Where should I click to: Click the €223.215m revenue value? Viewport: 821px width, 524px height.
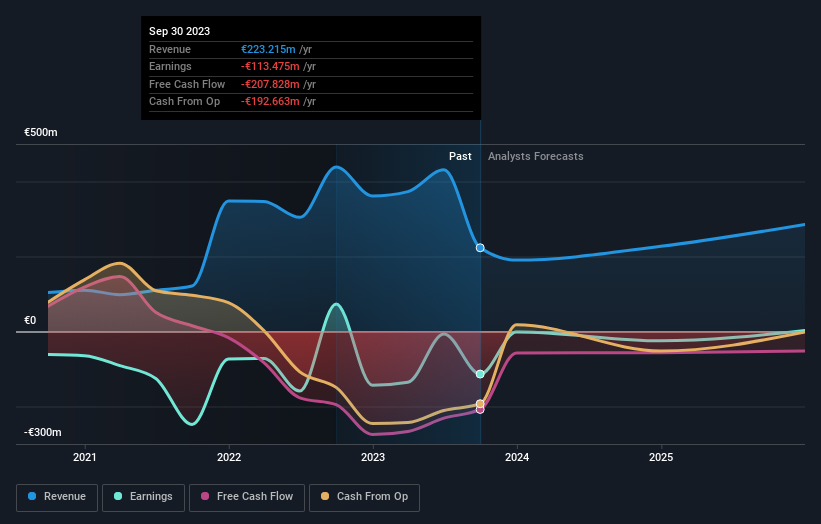point(268,49)
